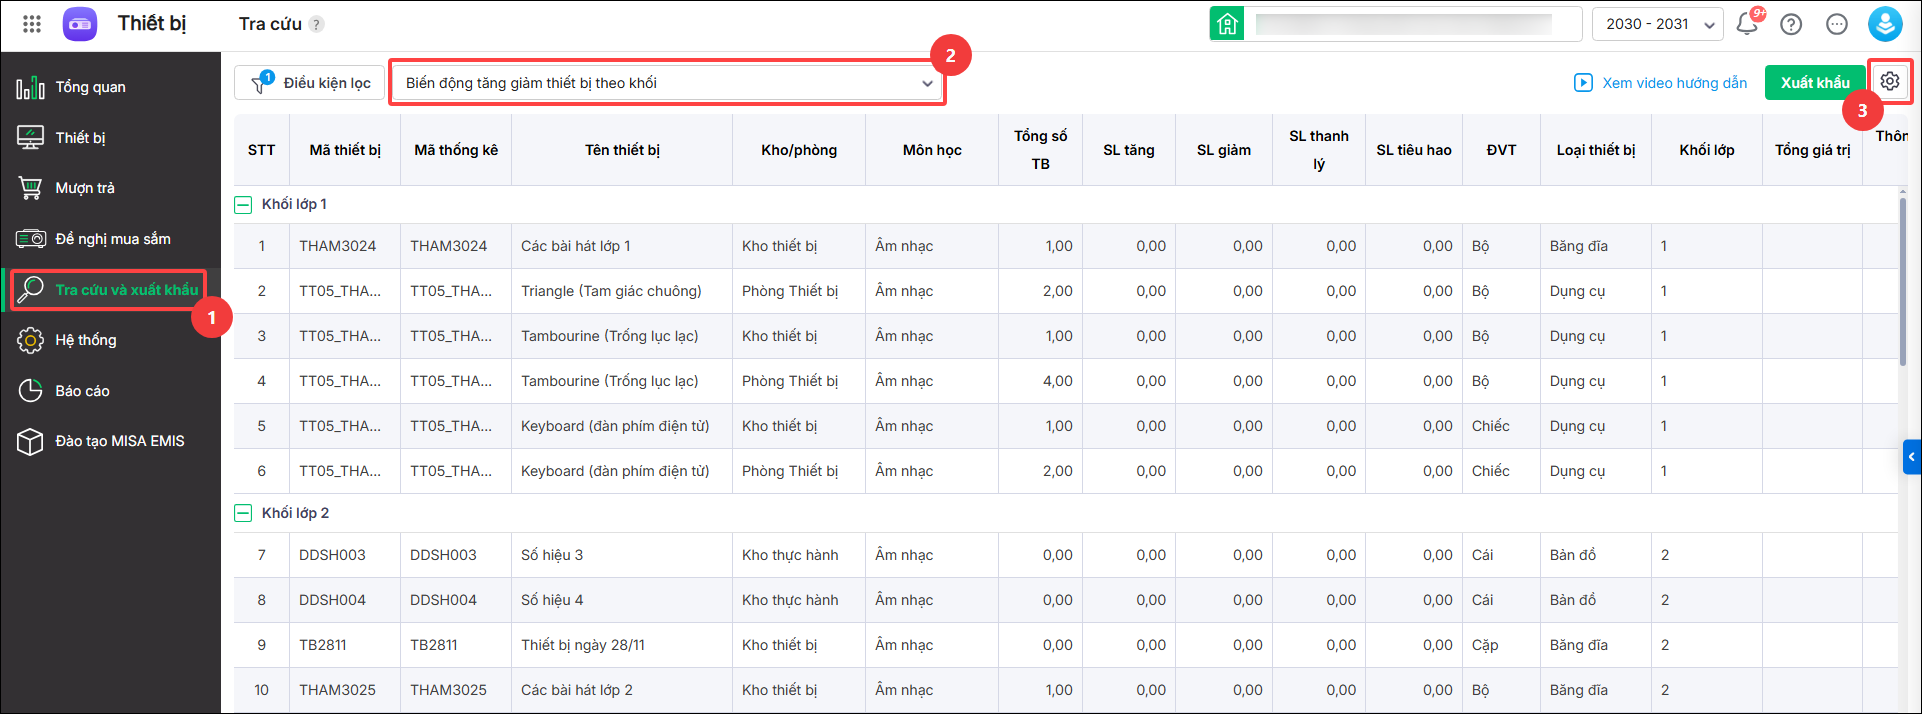Image resolution: width=1922 pixels, height=714 pixels.
Task: Click the Mã thiết bị column header
Action: pos(345,150)
